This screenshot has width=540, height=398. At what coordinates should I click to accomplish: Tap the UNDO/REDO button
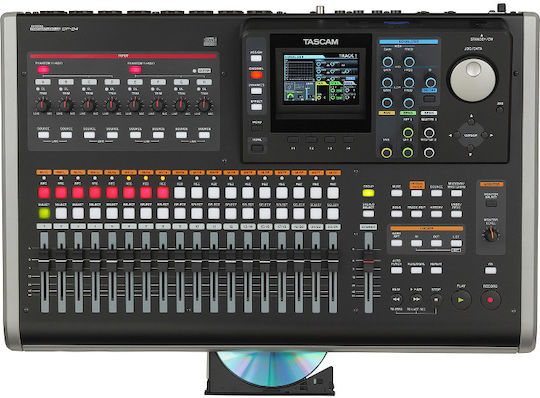click(456, 214)
